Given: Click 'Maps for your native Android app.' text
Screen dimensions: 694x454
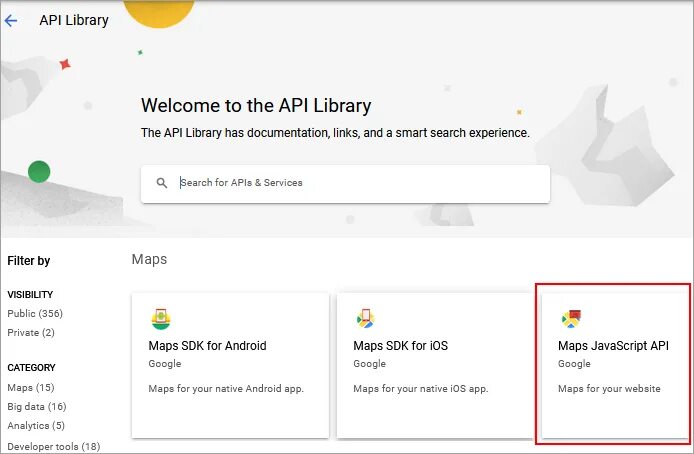Looking at the screenshot, I should coord(226,389).
